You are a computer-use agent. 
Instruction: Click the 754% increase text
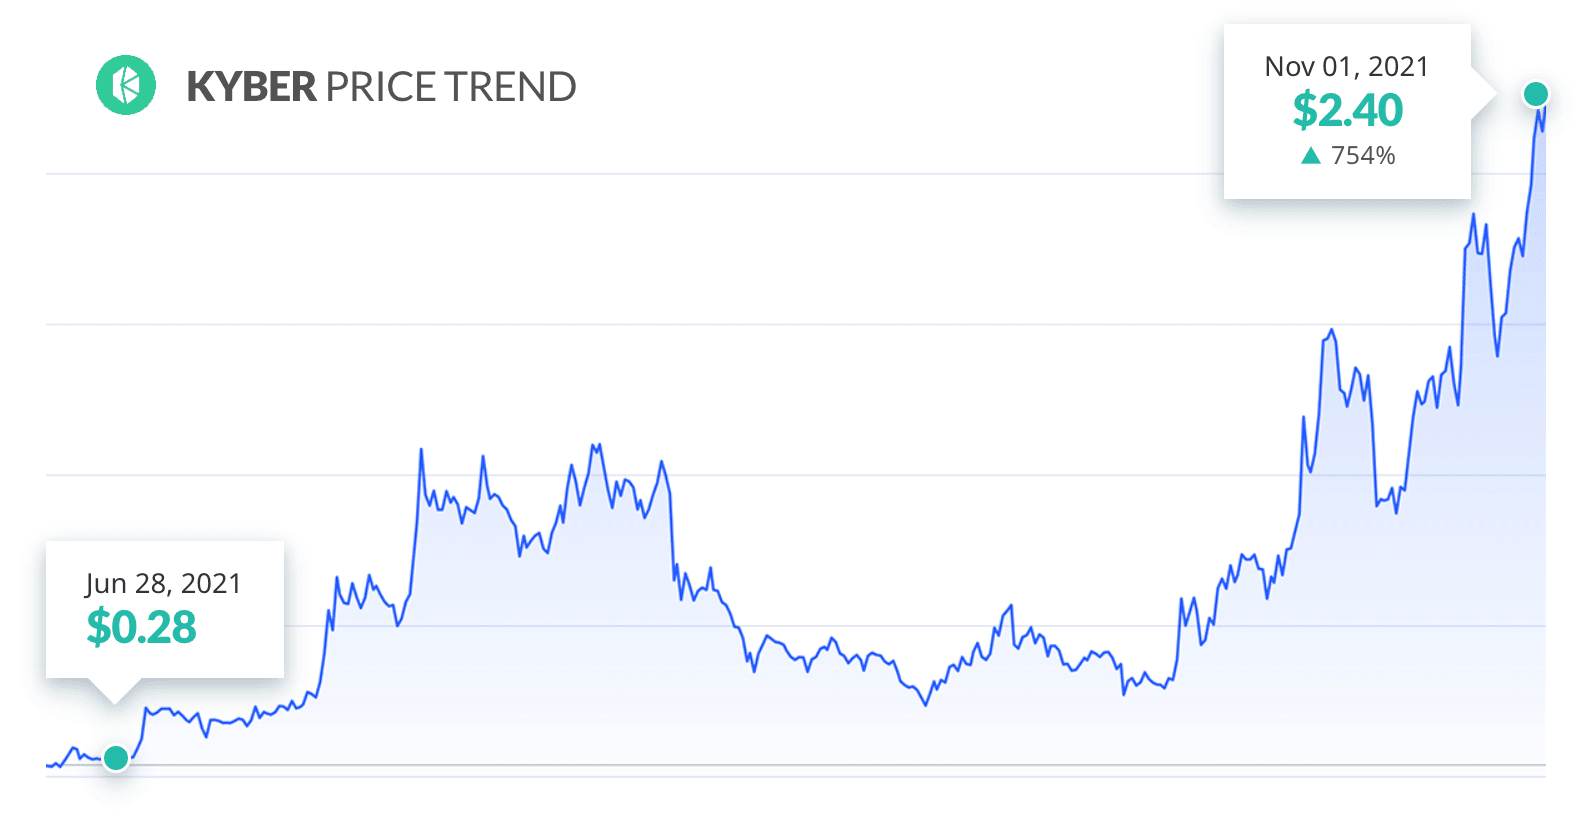[1363, 156]
